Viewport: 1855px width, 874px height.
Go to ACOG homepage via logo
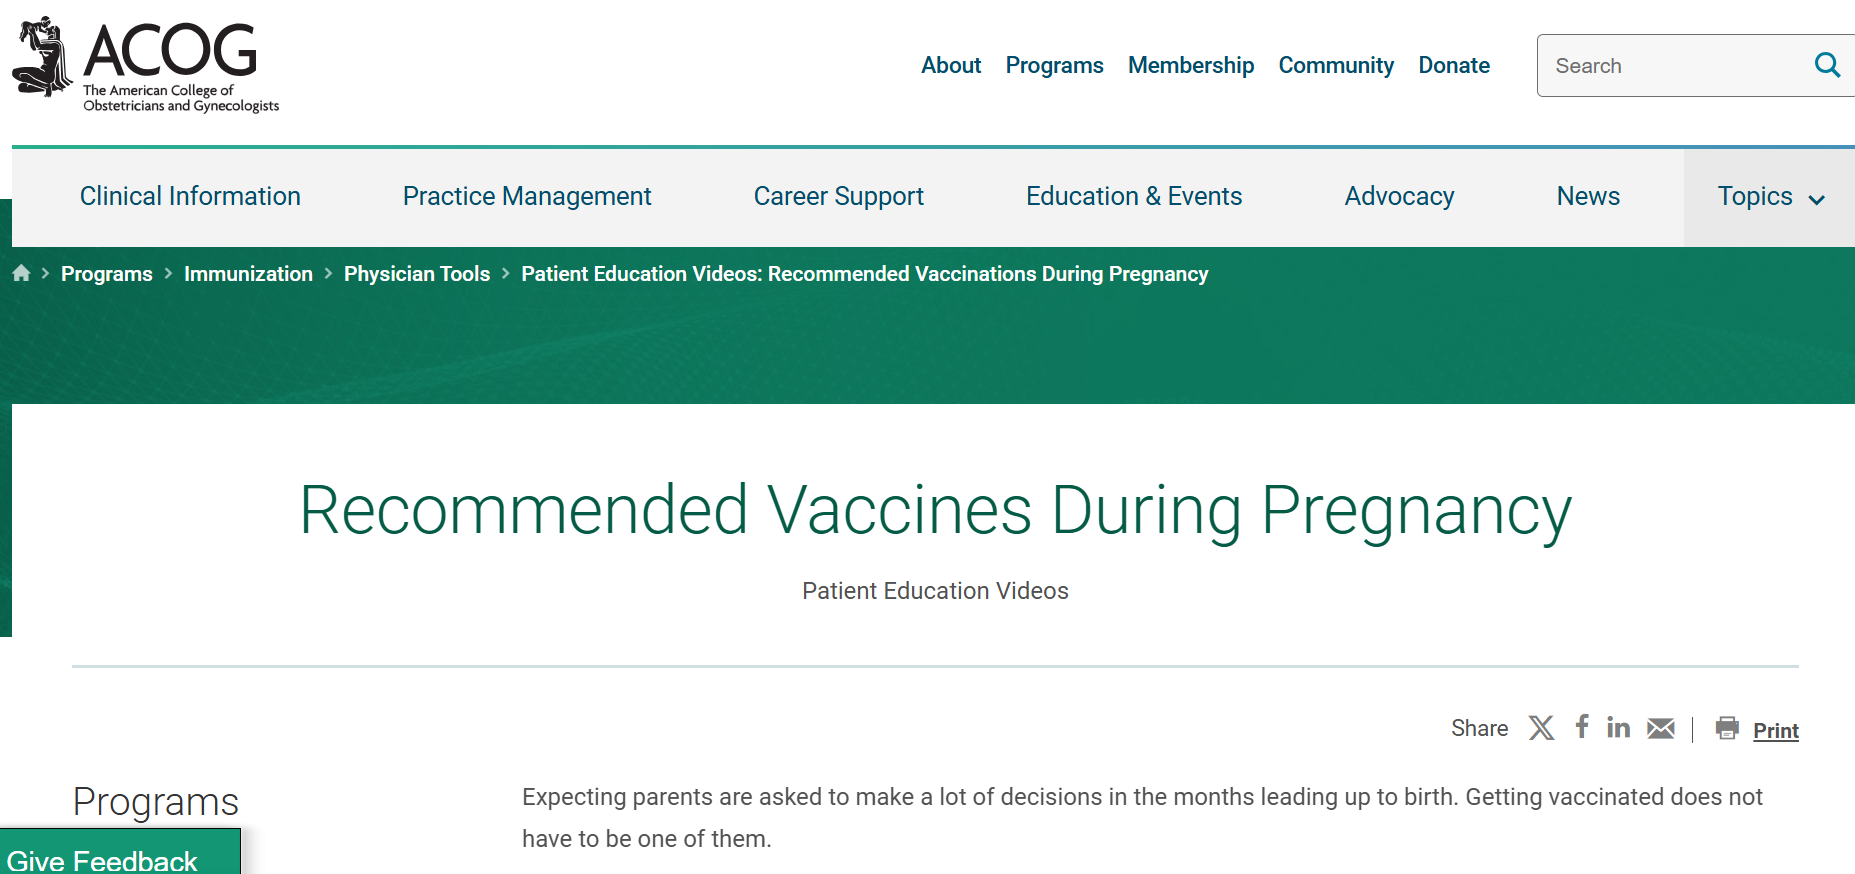146,65
